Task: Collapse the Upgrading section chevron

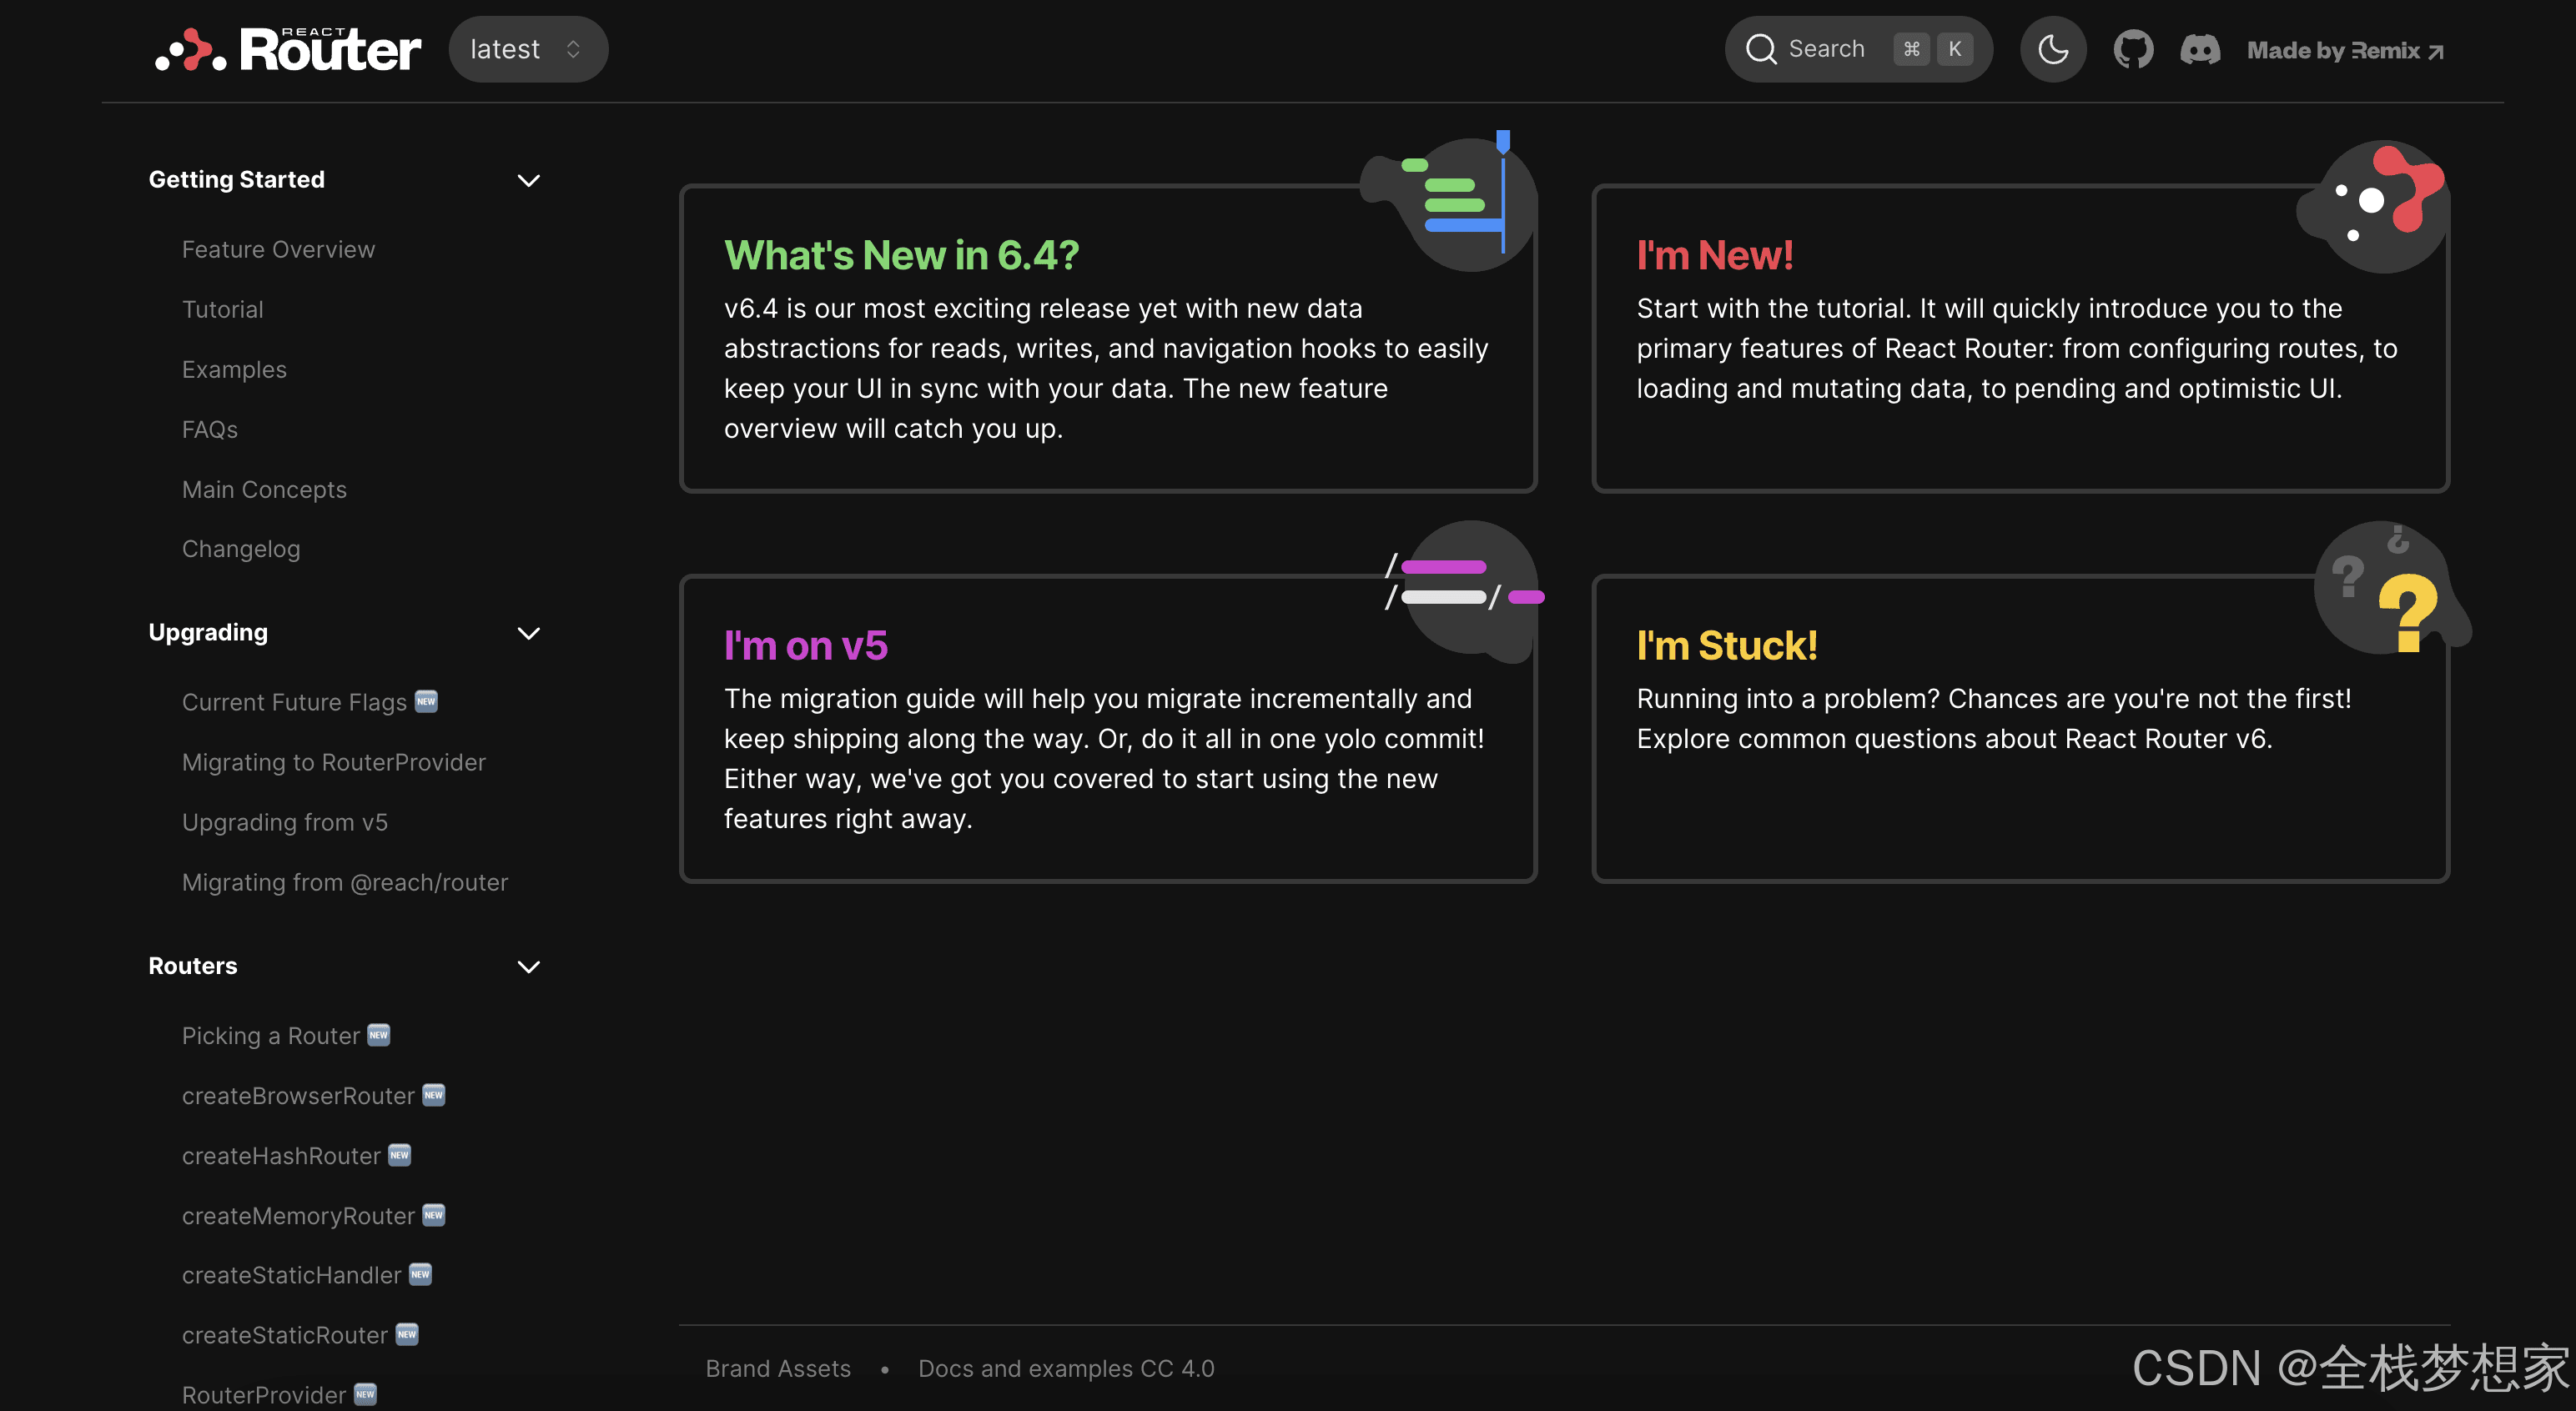Action: click(528, 633)
